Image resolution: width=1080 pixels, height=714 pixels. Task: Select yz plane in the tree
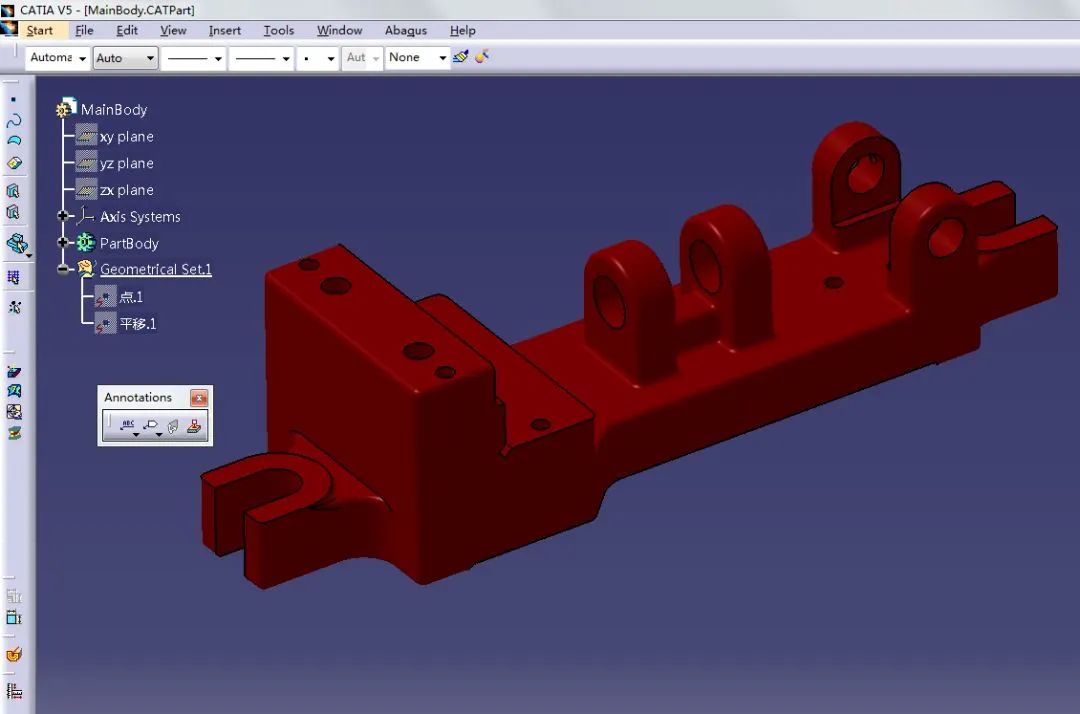tap(127, 163)
